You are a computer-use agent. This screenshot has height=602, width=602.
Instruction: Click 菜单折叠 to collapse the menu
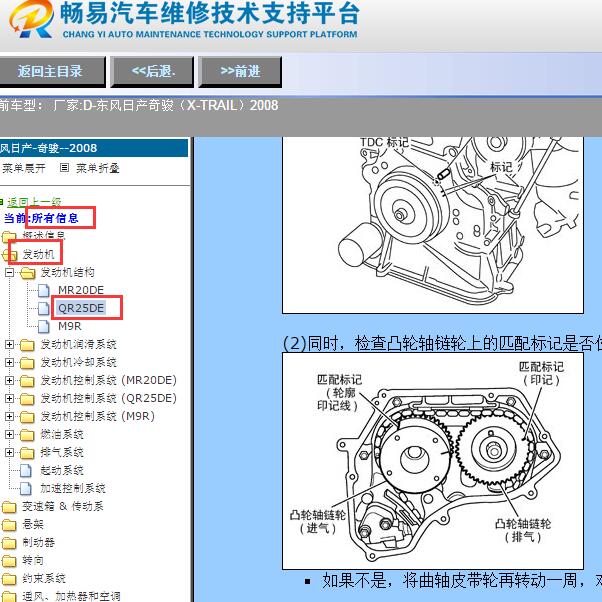click(98, 168)
